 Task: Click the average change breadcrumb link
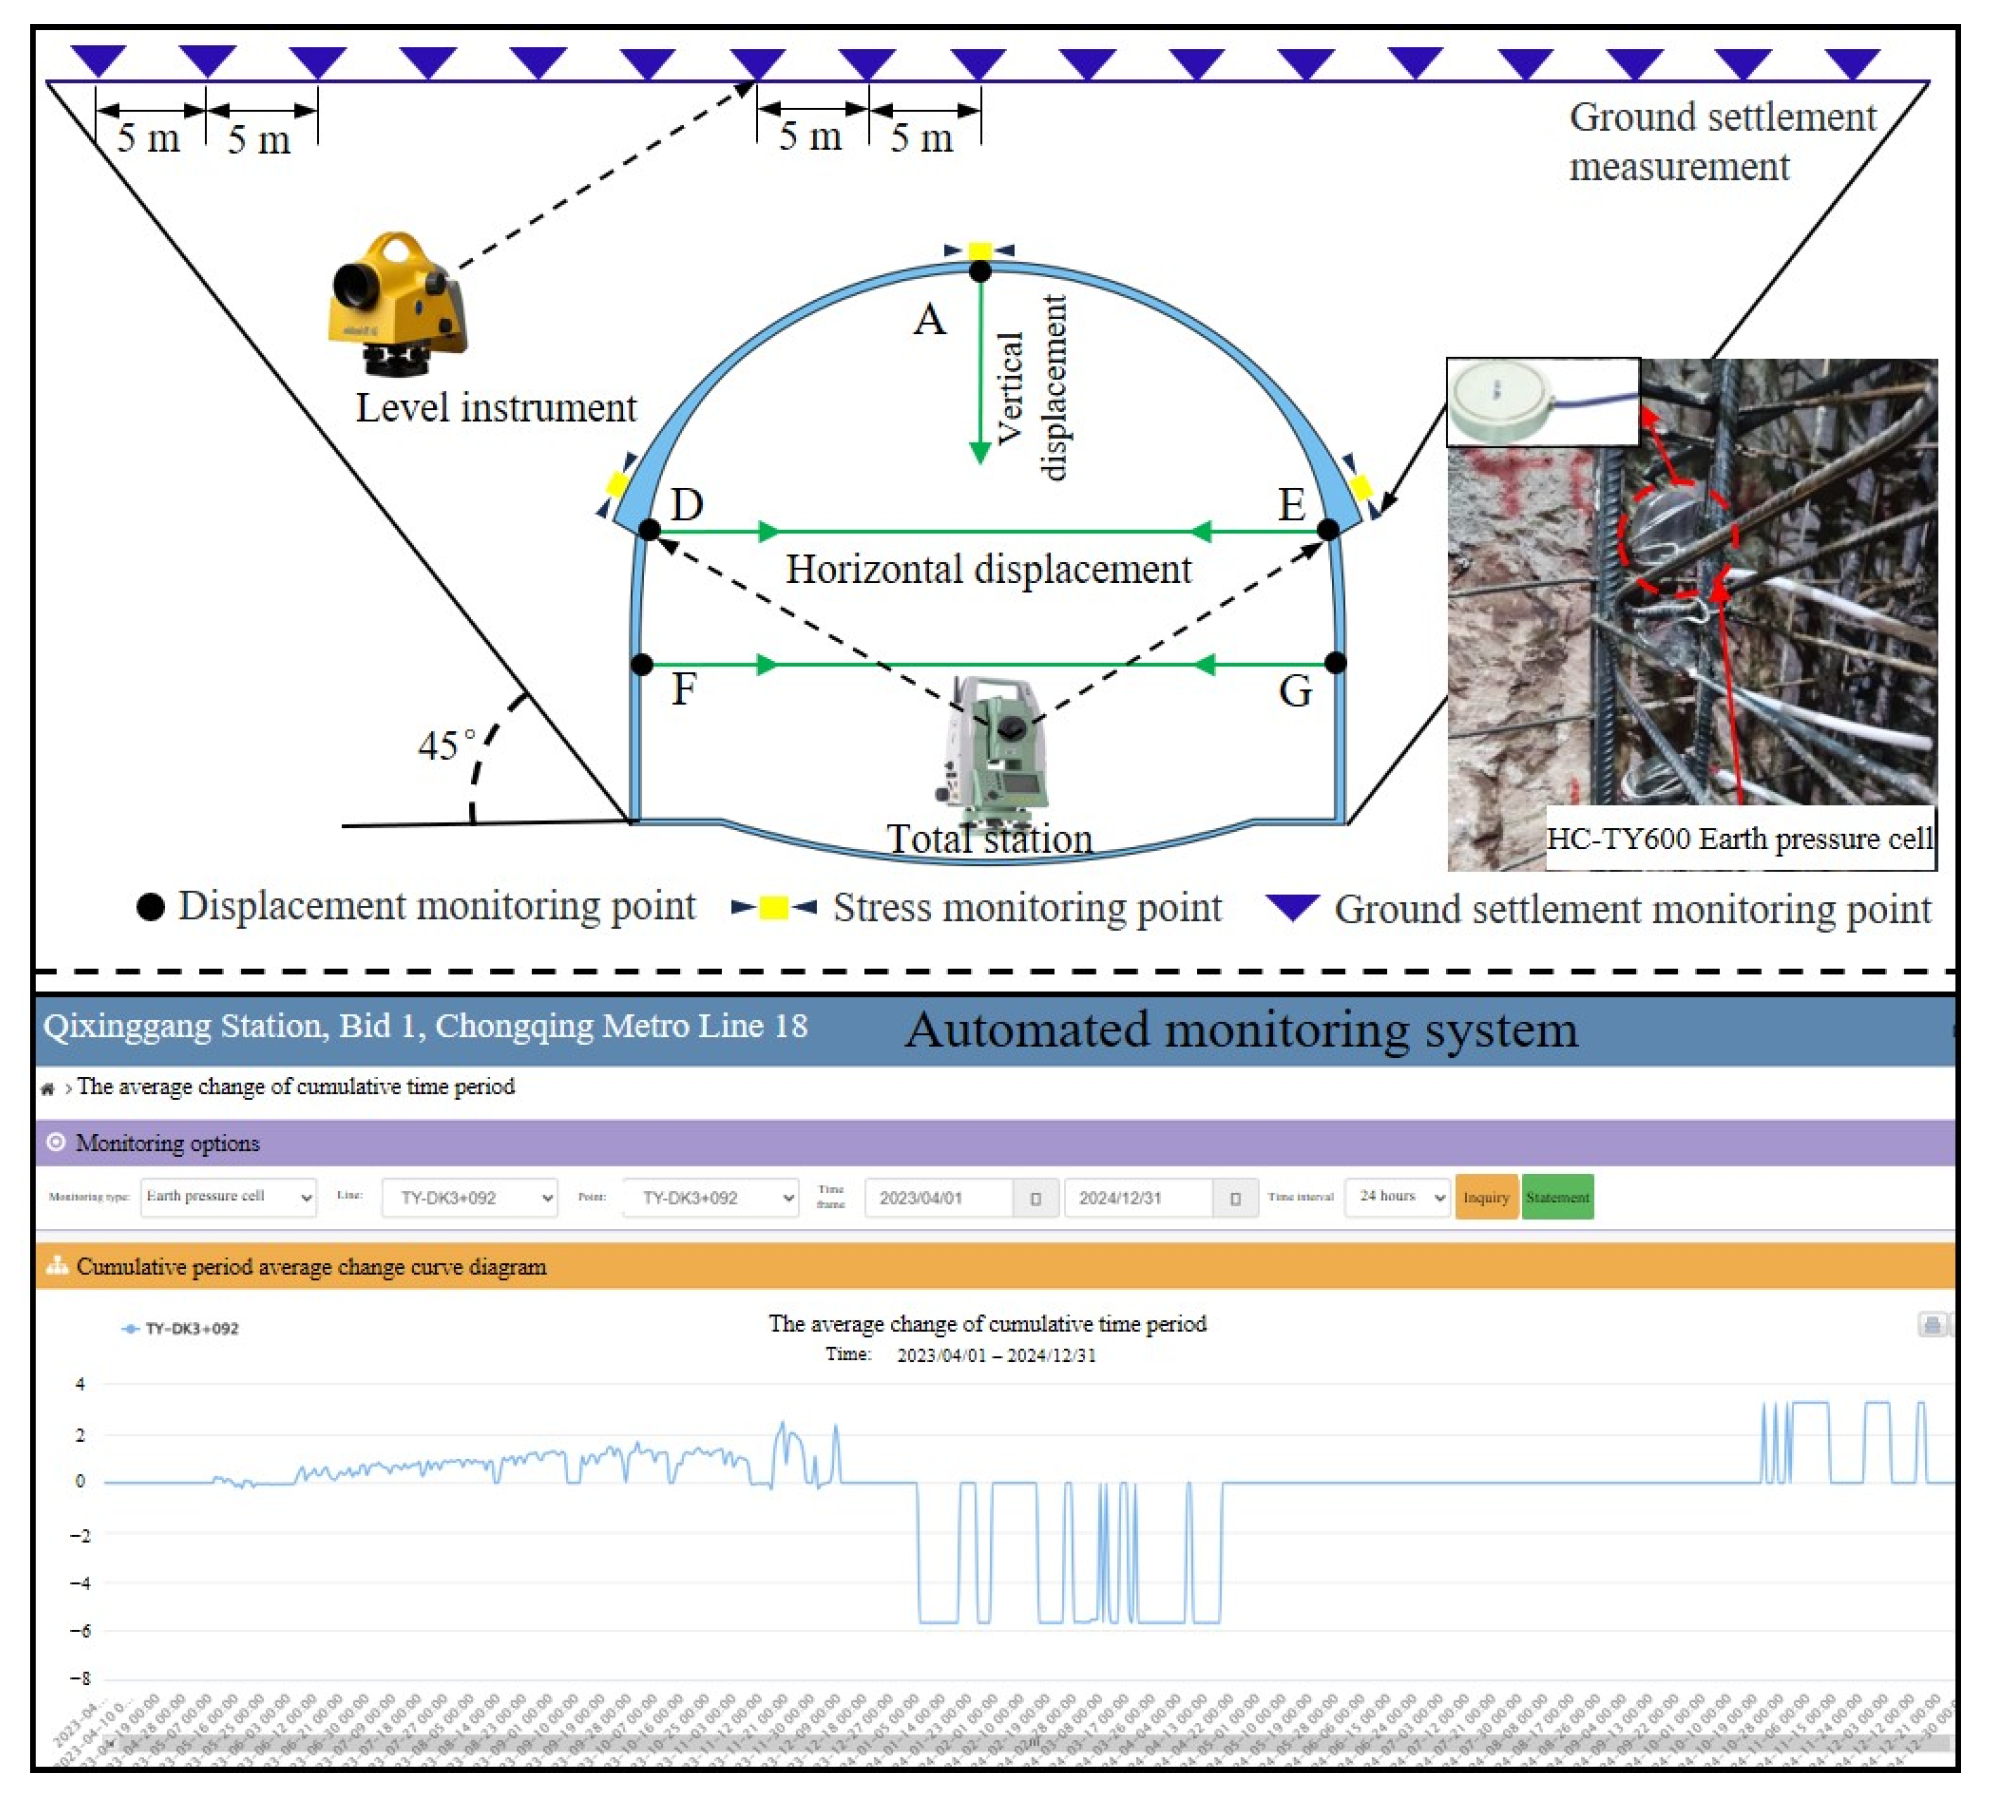click(296, 1086)
